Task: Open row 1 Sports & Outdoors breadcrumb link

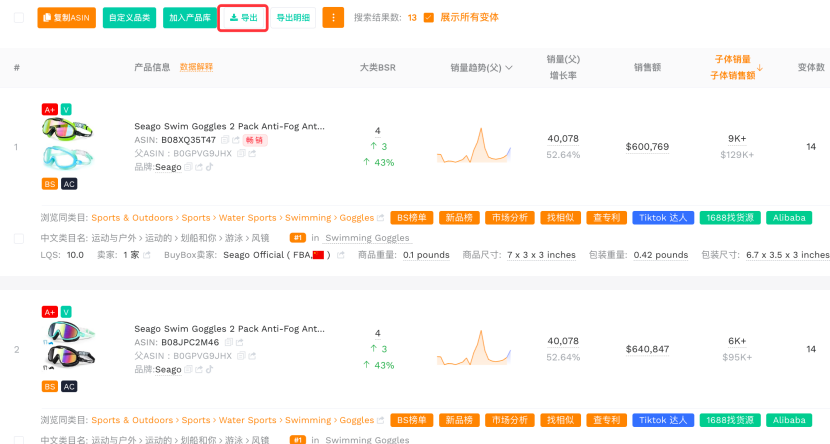Action: (132, 218)
